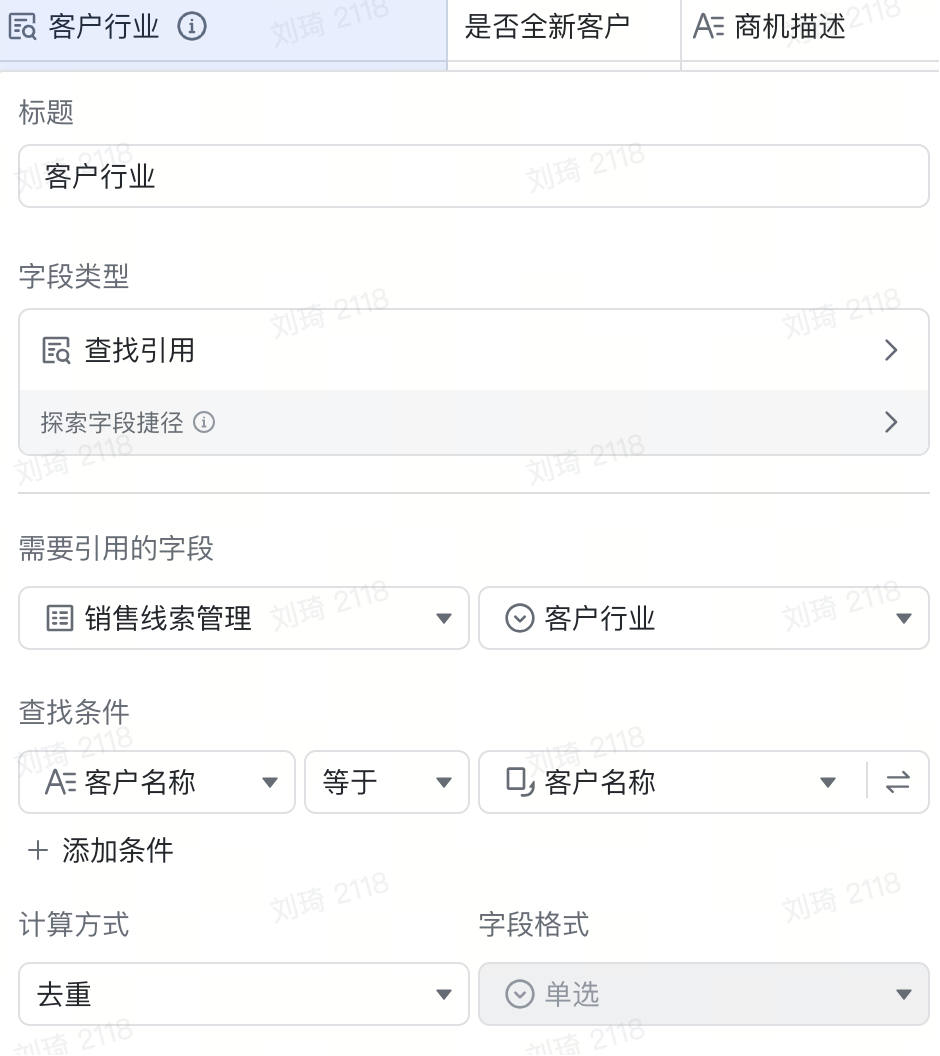Image resolution: width=940 pixels, height=1056 pixels.
Task: Click the swap icon in the 查找条件 row
Action: [898, 782]
